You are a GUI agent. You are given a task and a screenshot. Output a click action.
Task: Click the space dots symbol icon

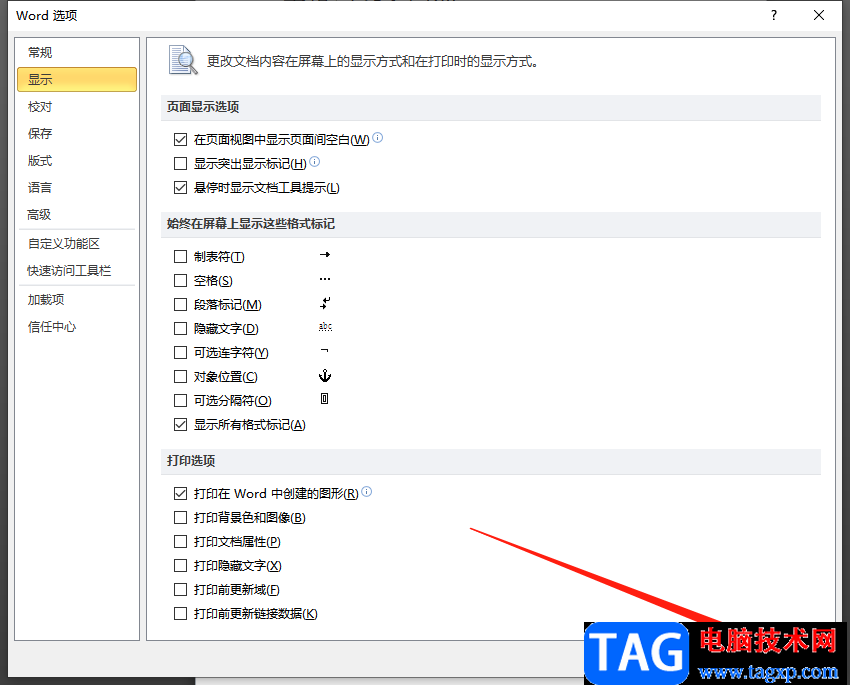point(325,279)
